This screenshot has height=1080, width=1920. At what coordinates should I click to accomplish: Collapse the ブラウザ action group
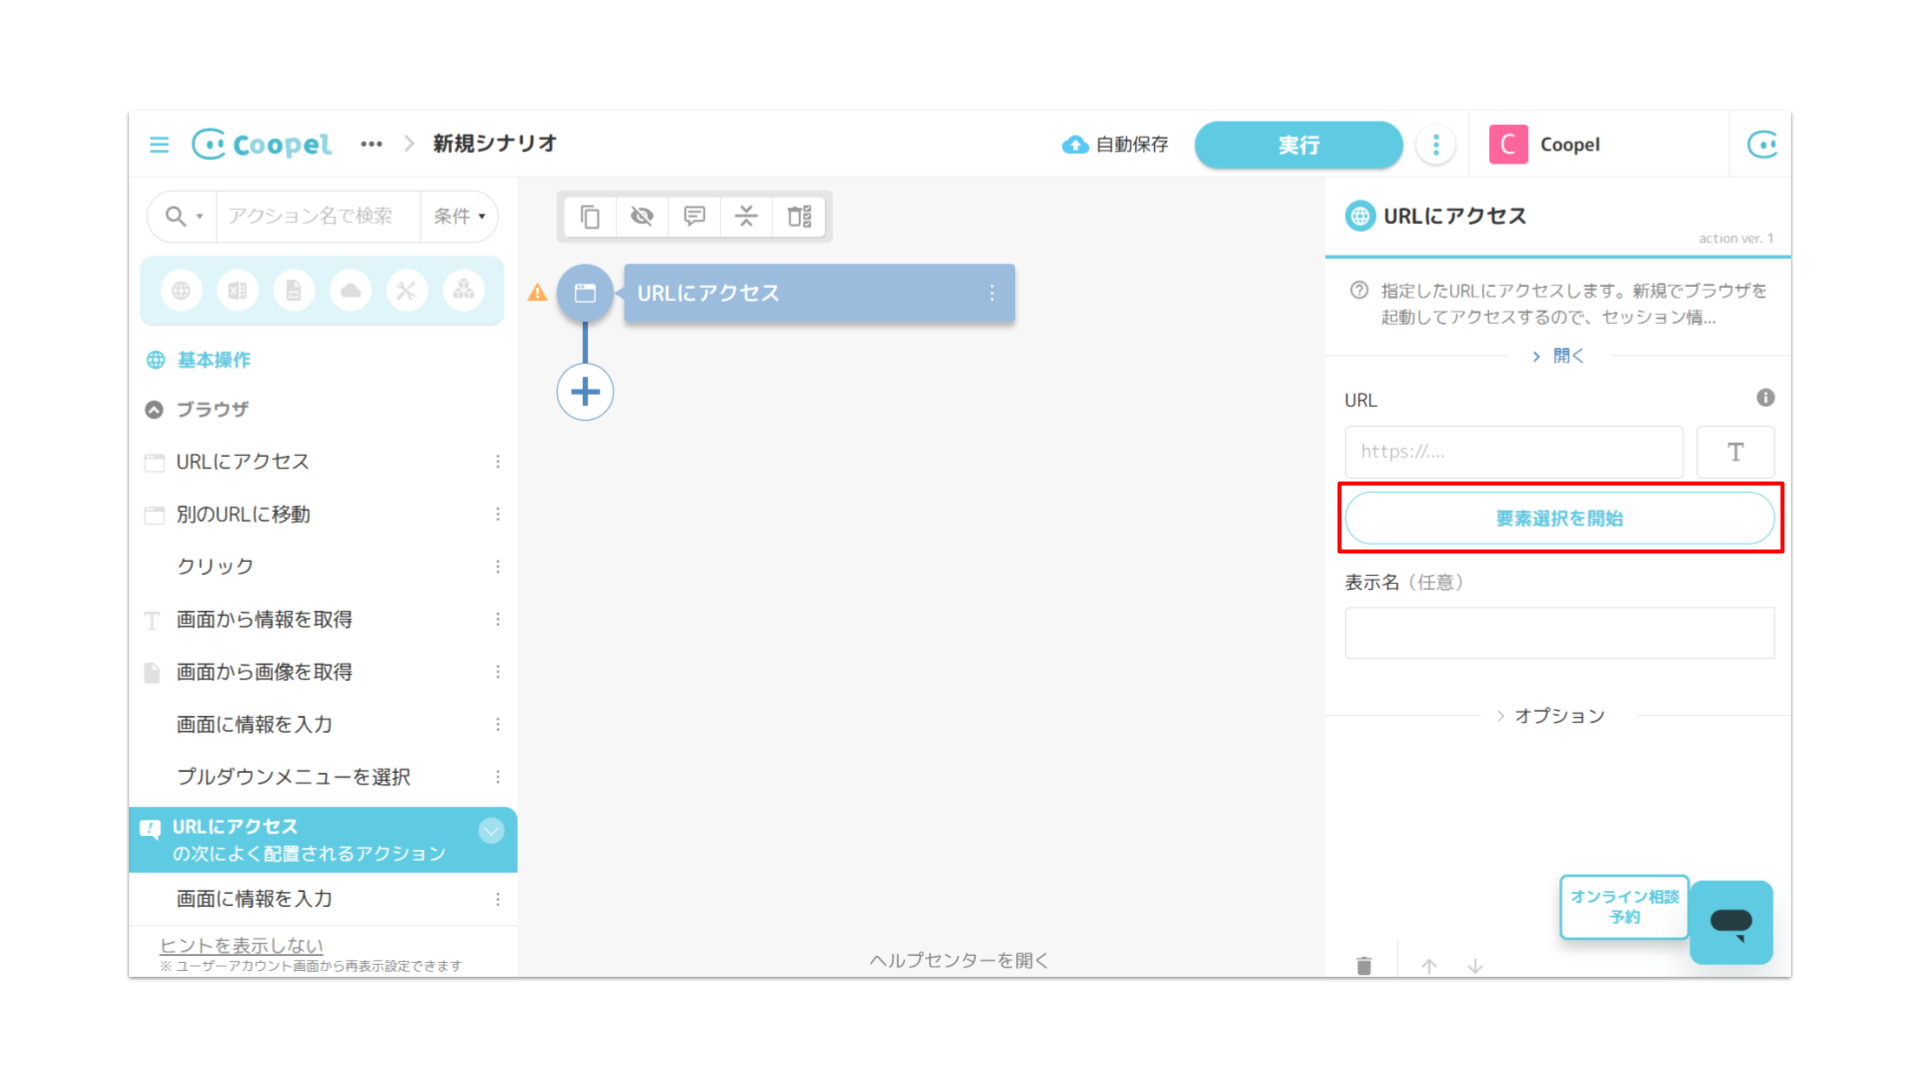point(154,409)
